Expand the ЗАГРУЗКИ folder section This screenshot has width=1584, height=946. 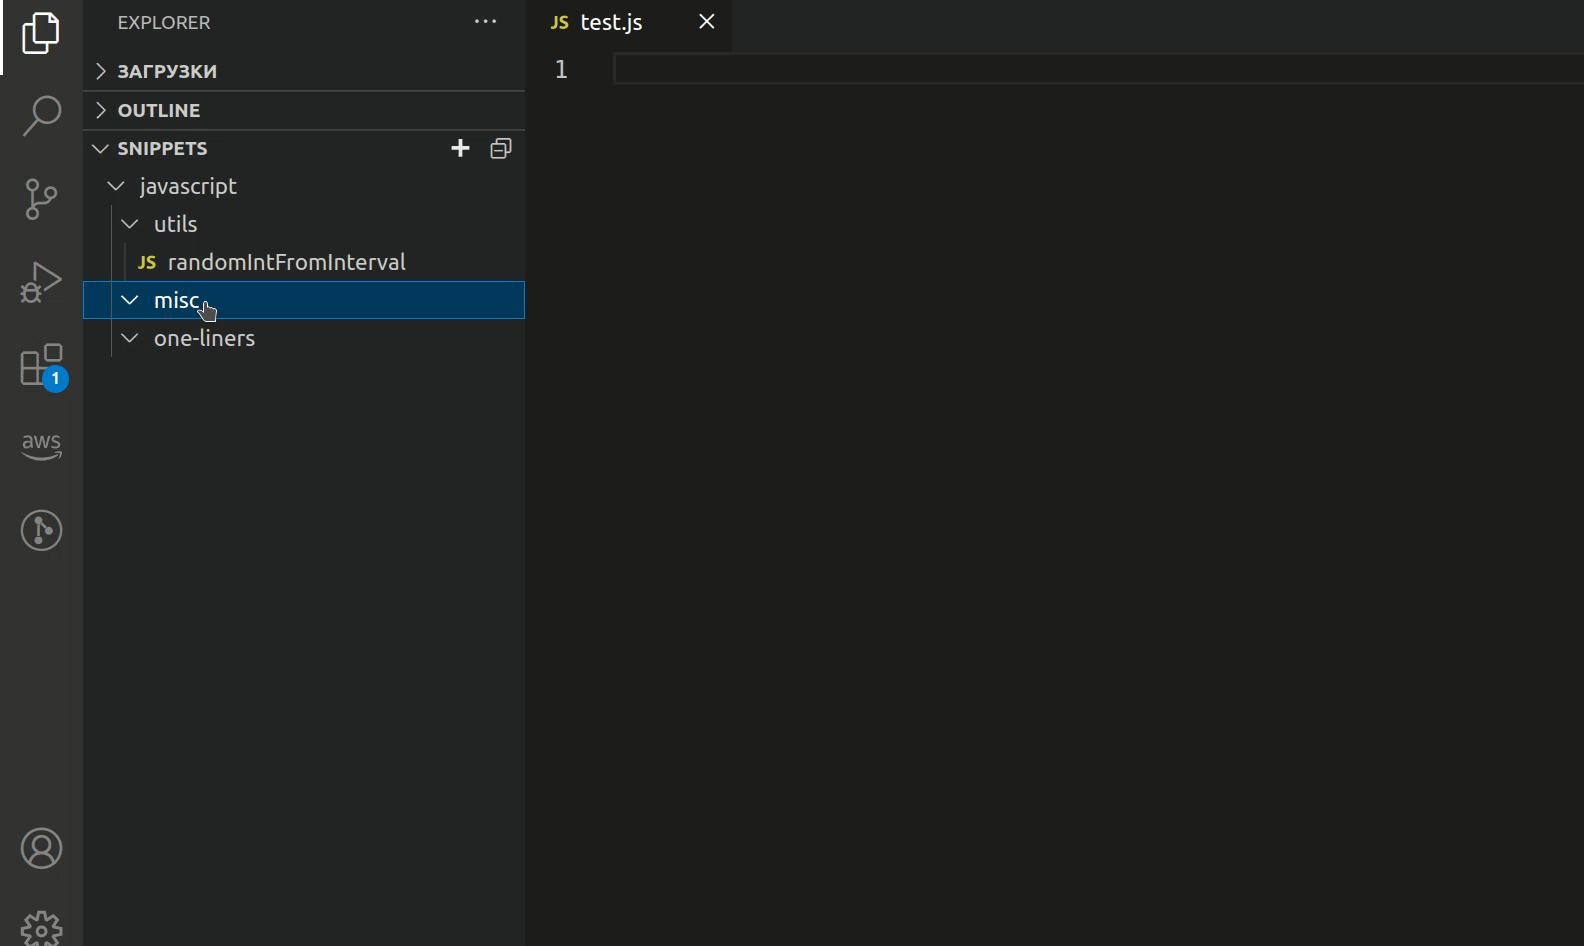(166, 71)
